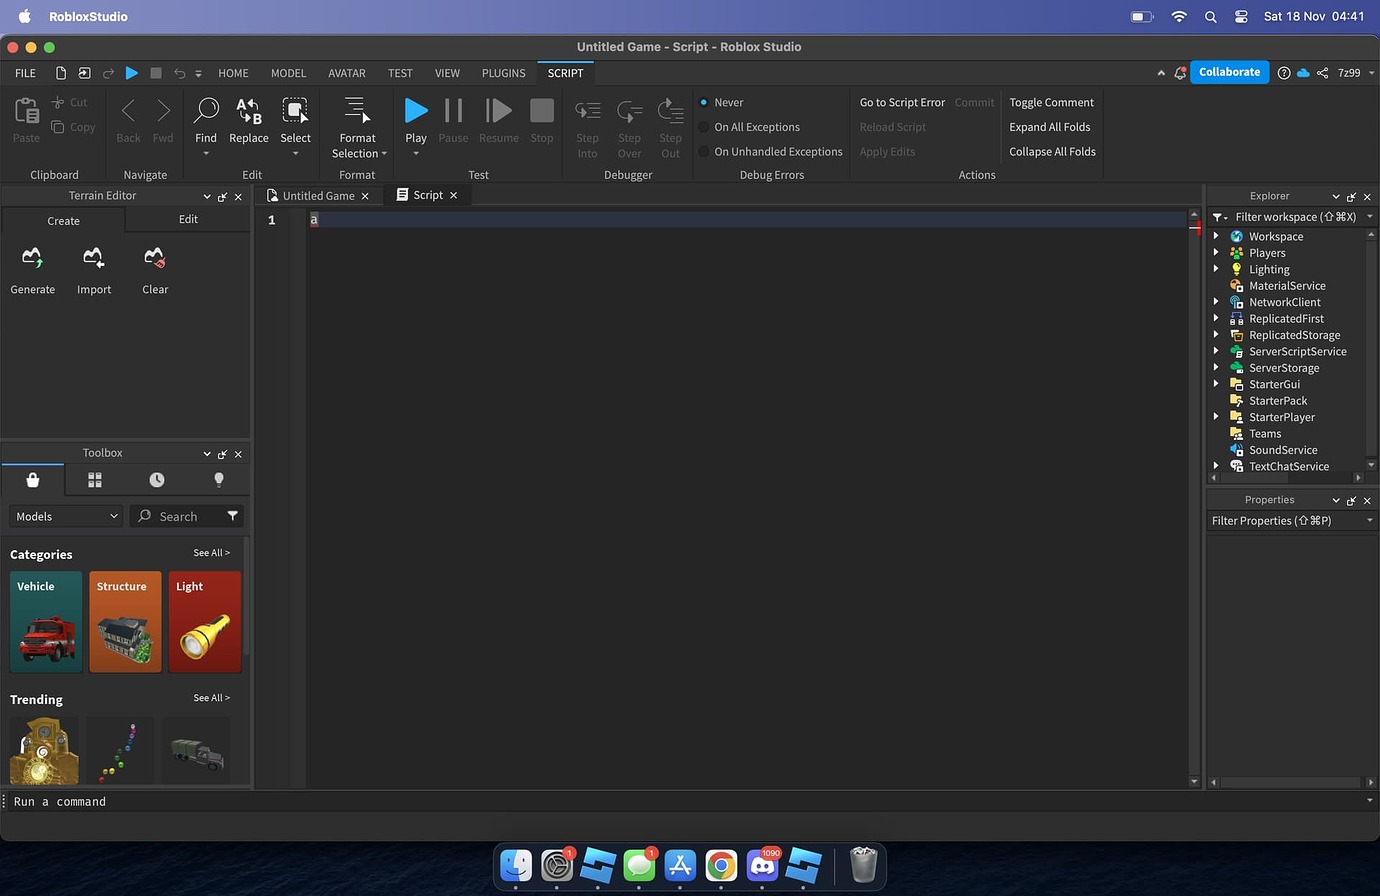Select ServerScriptService in Explorer

(x=1297, y=351)
